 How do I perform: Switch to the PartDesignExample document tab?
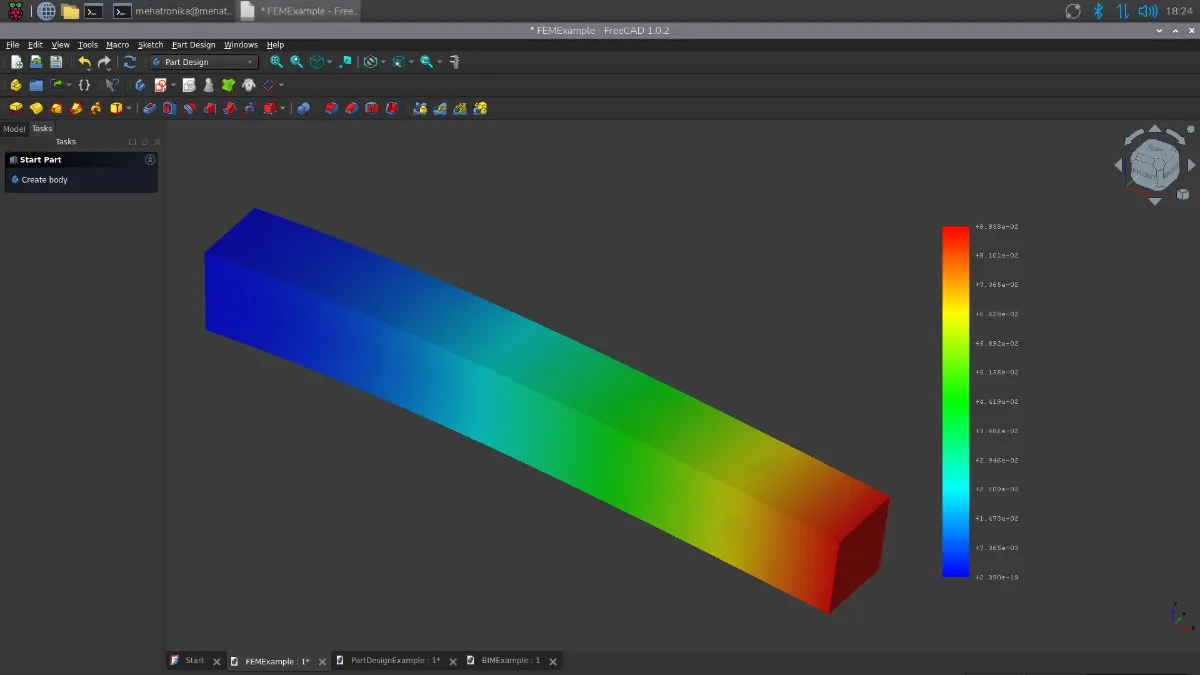(395, 661)
